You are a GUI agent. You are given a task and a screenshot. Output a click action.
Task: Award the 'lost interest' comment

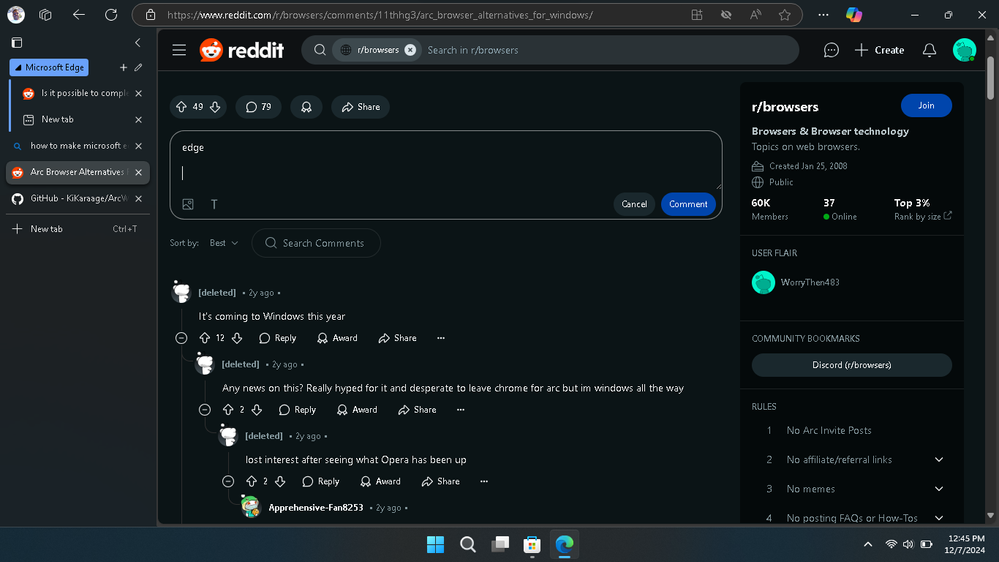(x=380, y=482)
